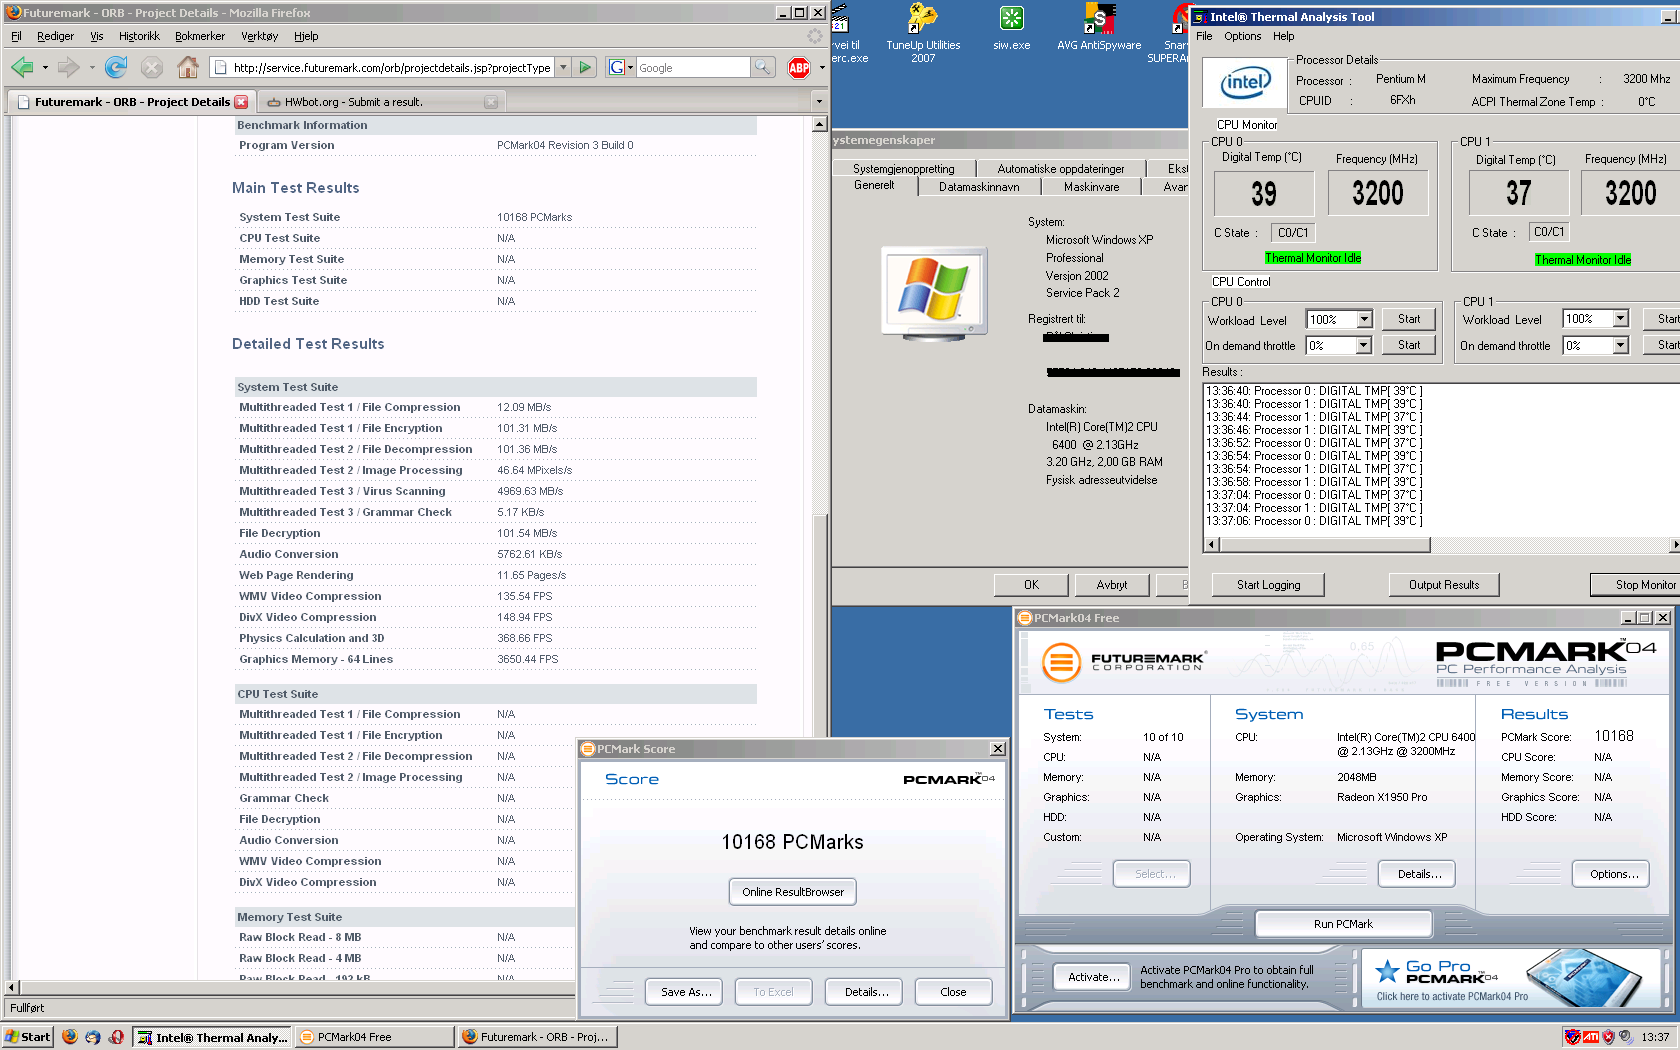Open the AVG AntiSpyware desktop icon
This screenshot has width=1680, height=1050.
click(x=1099, y=28)
